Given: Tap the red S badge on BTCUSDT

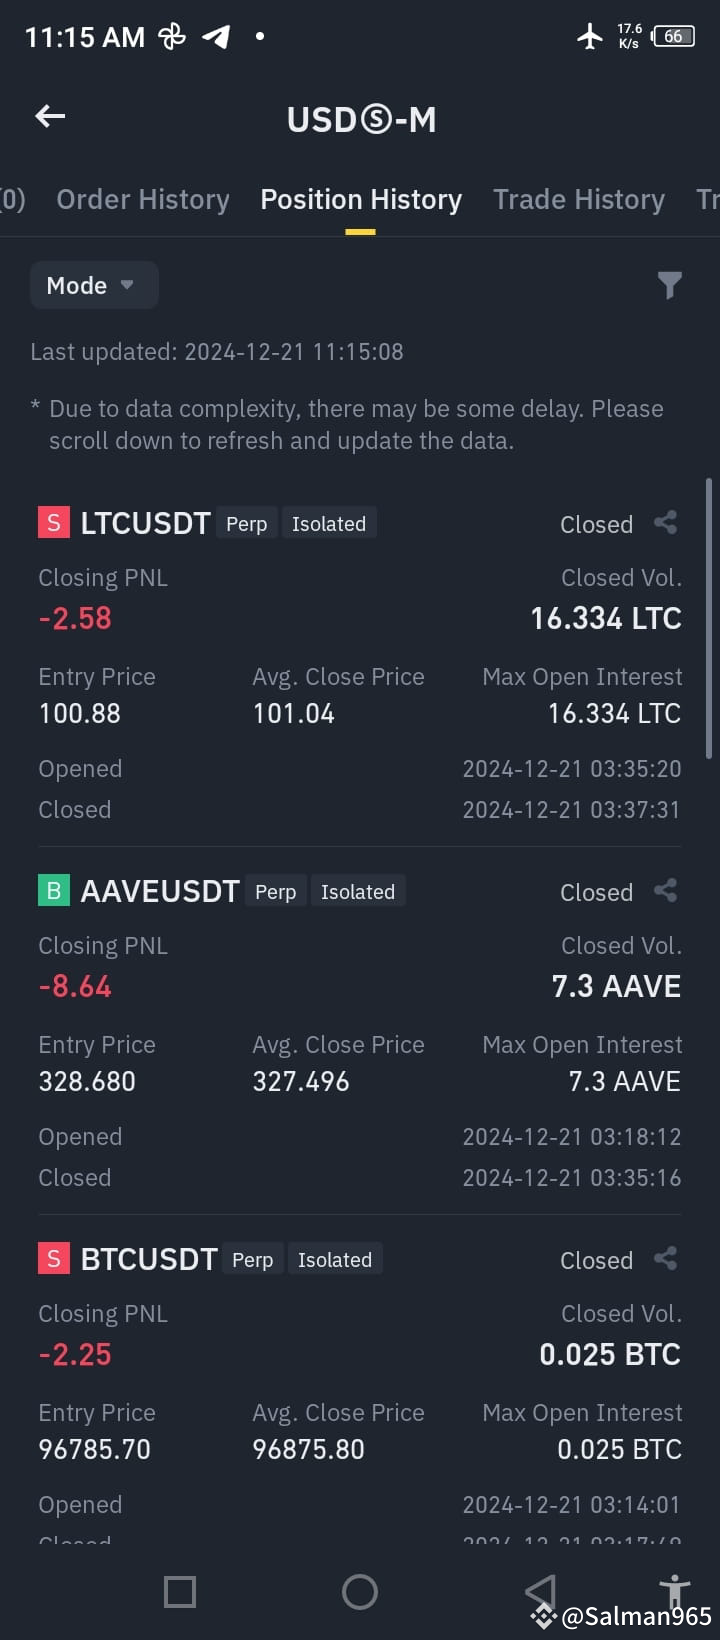Looking at the screenshot, I should click(54, 1259).
